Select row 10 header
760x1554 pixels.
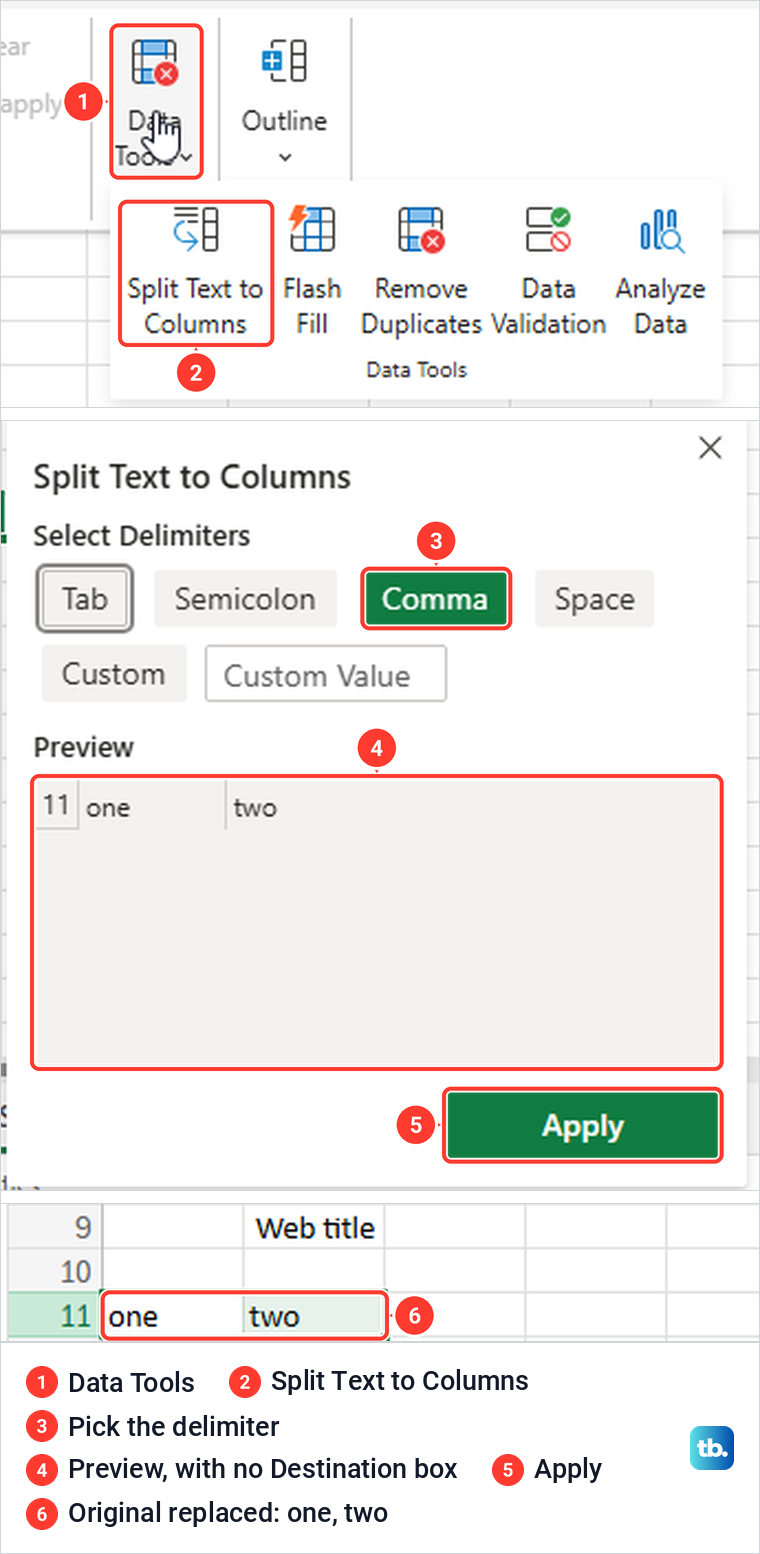pos(54,1271)
